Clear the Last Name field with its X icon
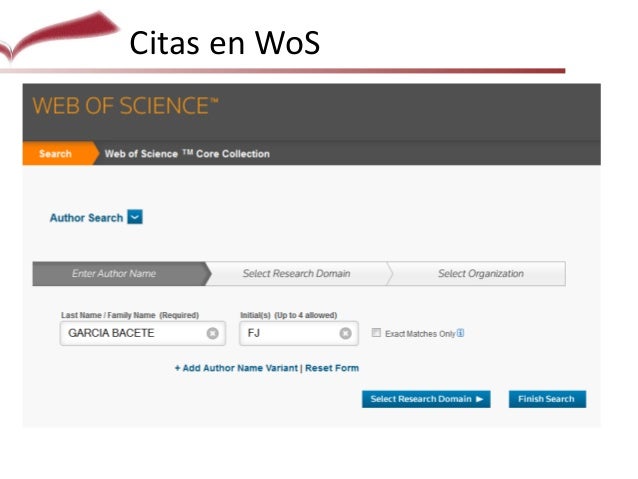Viewport: 638px width, 479px height. pos(212,333)
